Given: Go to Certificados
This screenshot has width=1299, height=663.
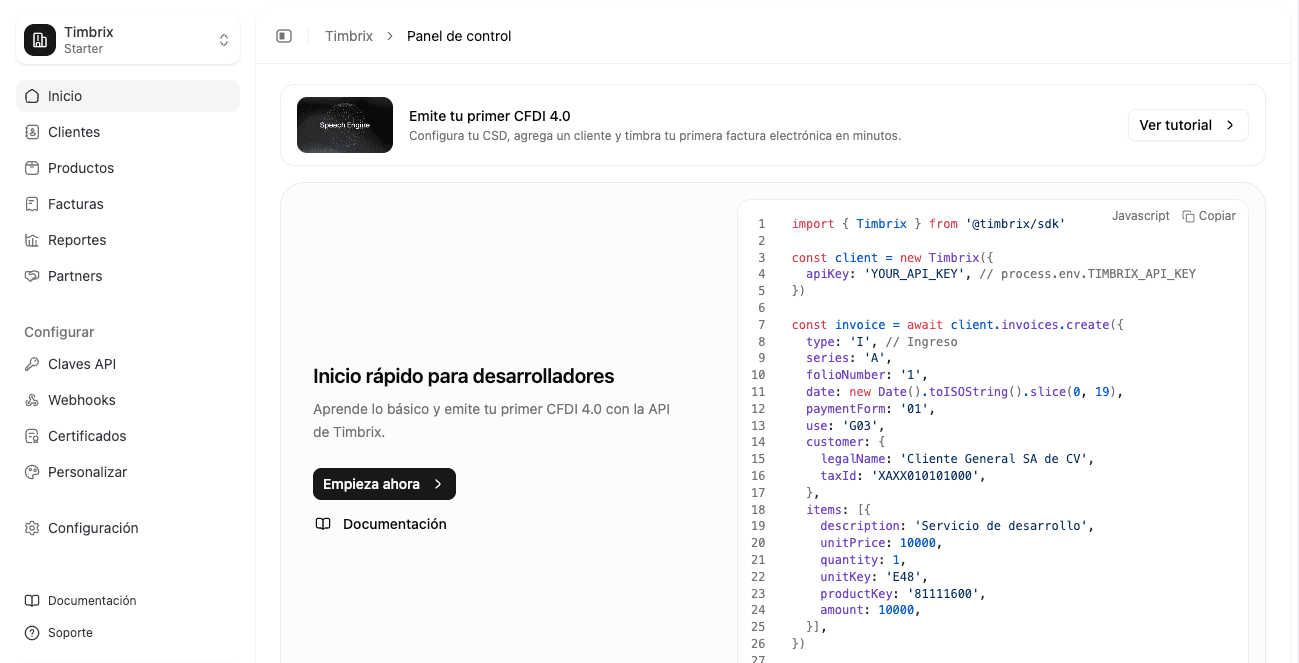Looking at the screenshot, I should (128, 436).
